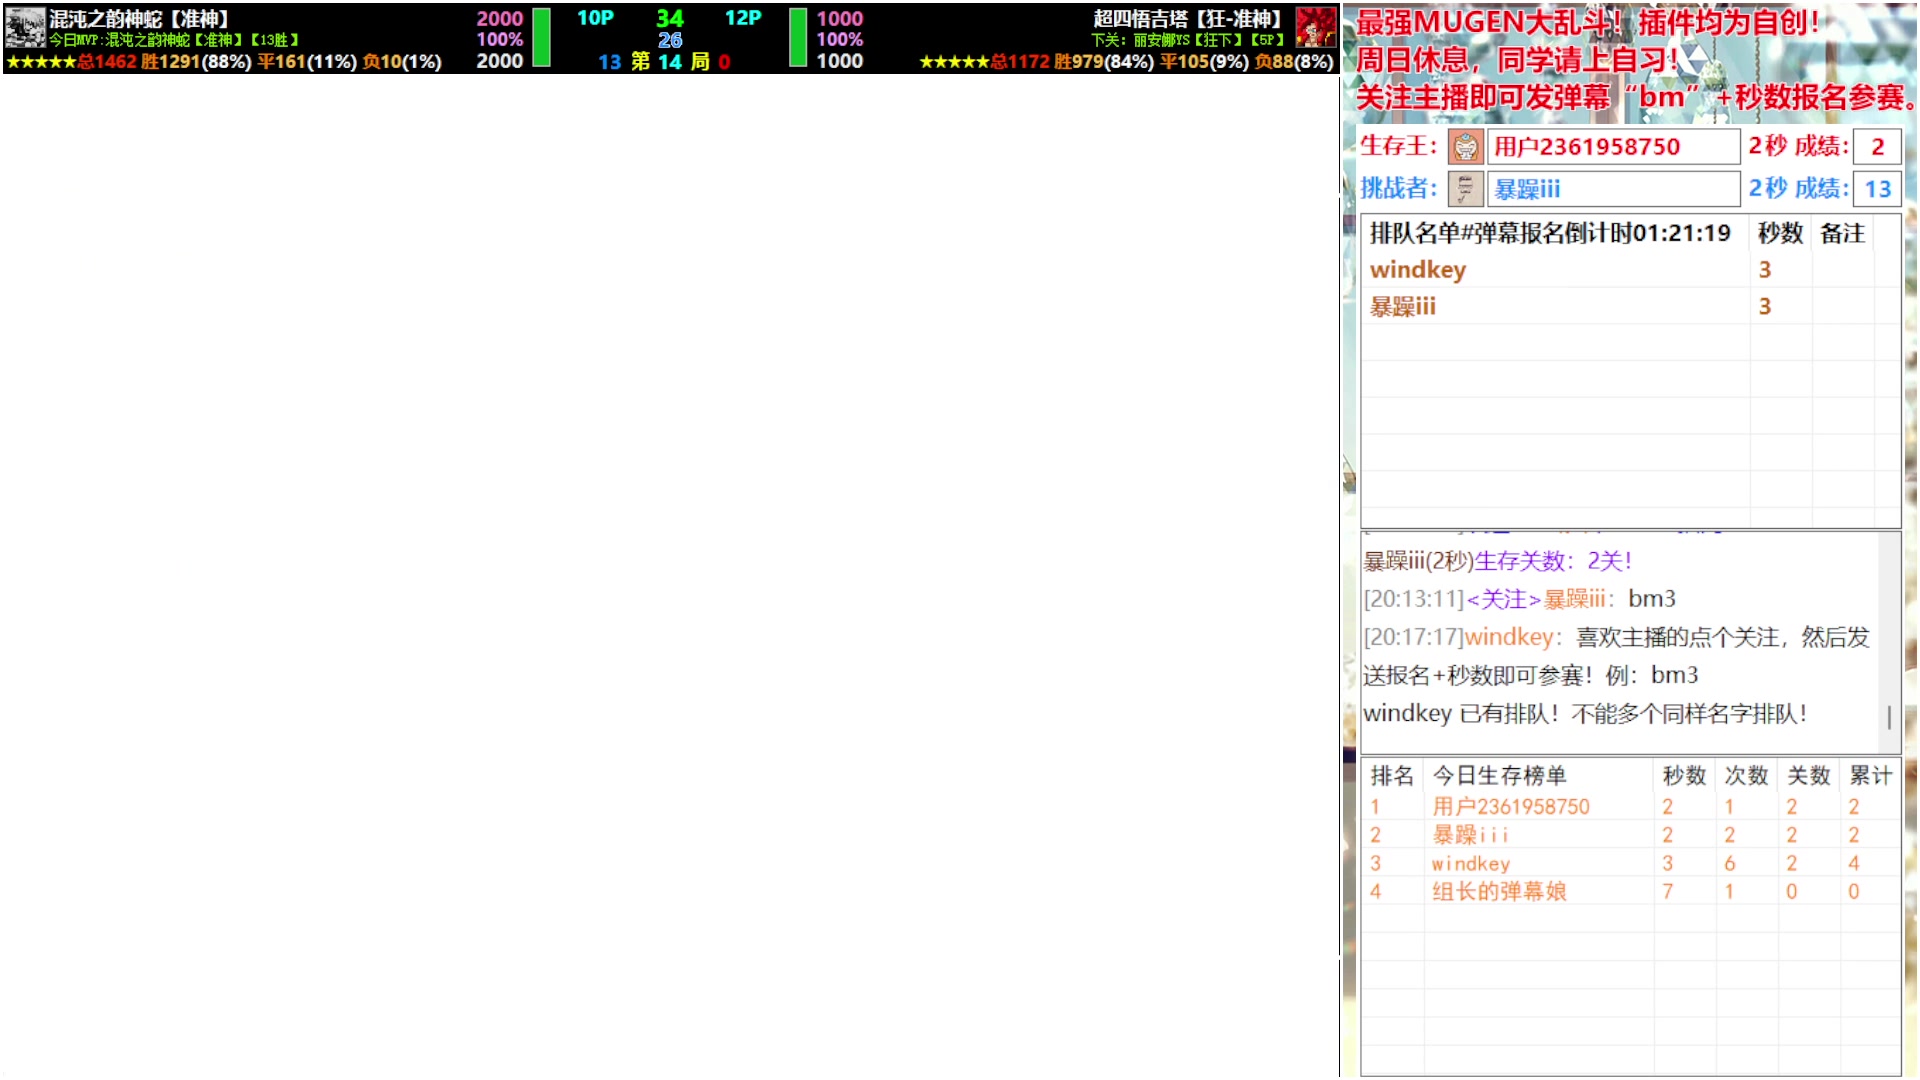Click the 关数 column header
The width and height of the screenshot is (1920, 1080).
point(1808,776)
